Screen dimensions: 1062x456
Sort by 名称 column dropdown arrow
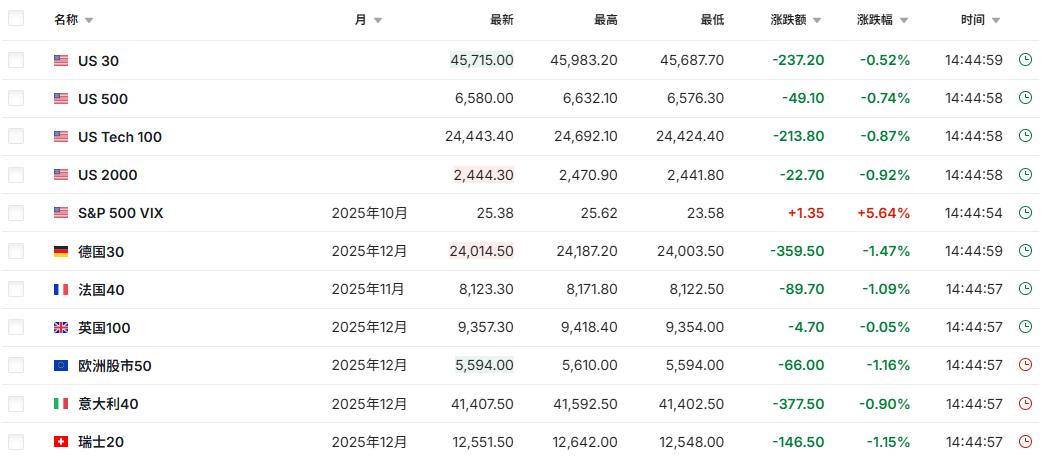[89, 20]
